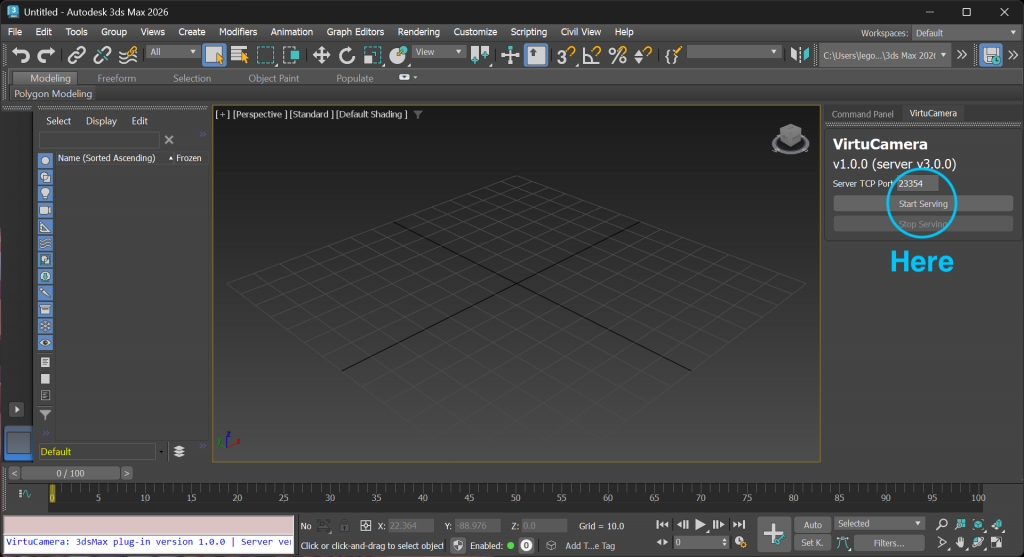Click the Server TCP Port input field
This screenshot has width=1024, height=557.
(x=916, y=184)
